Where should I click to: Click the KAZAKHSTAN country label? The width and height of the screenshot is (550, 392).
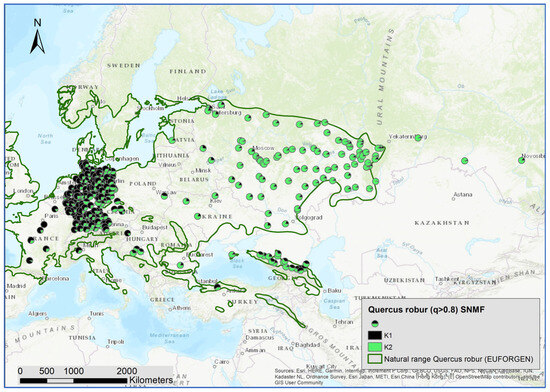[x=442, y=223]
